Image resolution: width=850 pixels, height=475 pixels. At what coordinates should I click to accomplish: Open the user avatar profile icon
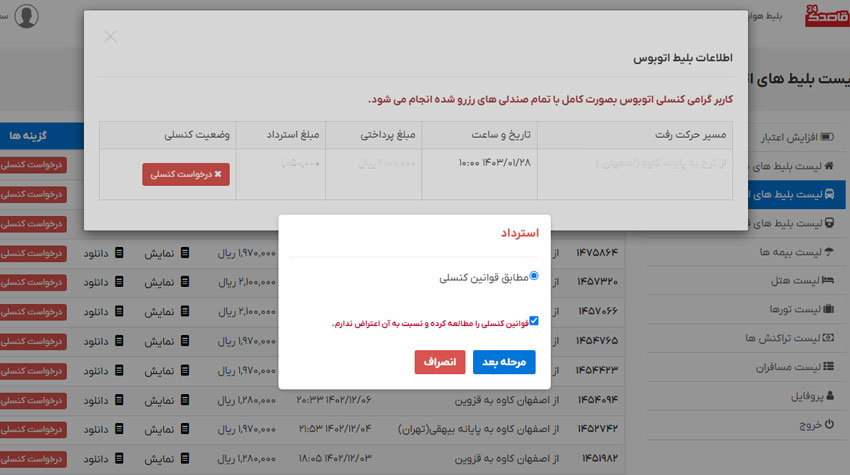tap(26, 16)
